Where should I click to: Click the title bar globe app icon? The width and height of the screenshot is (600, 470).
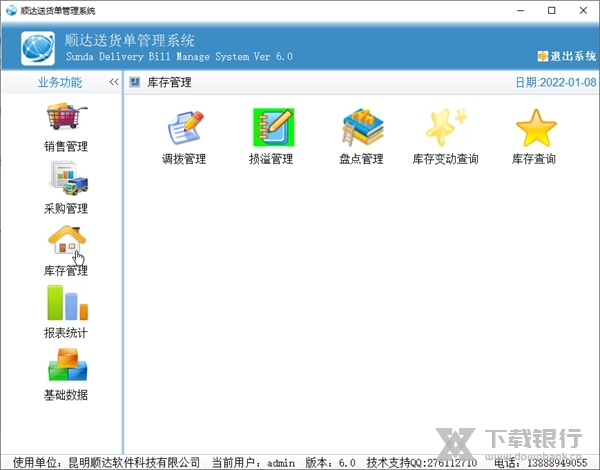click(11, 10)
